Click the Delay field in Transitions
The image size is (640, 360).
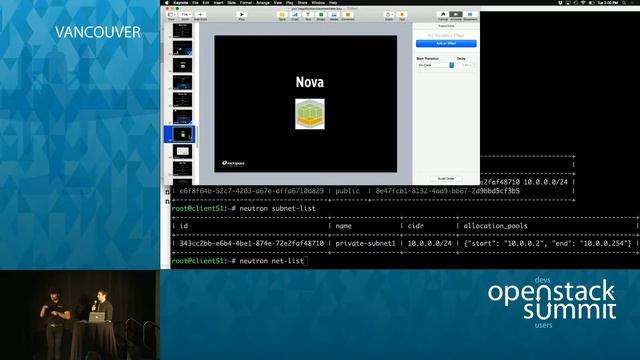465,65
